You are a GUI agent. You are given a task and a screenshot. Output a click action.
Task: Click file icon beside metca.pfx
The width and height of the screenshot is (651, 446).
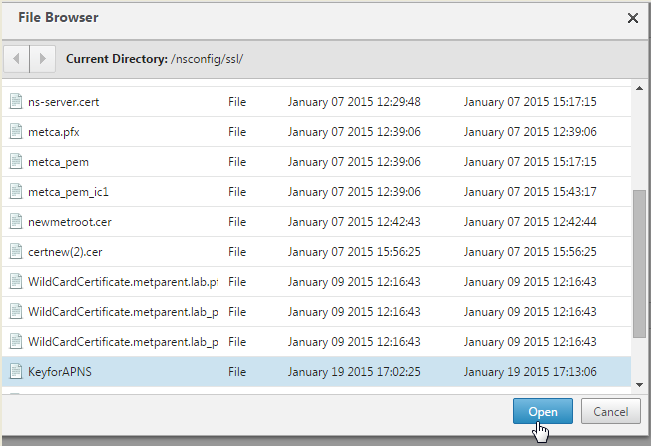point(15,132)
